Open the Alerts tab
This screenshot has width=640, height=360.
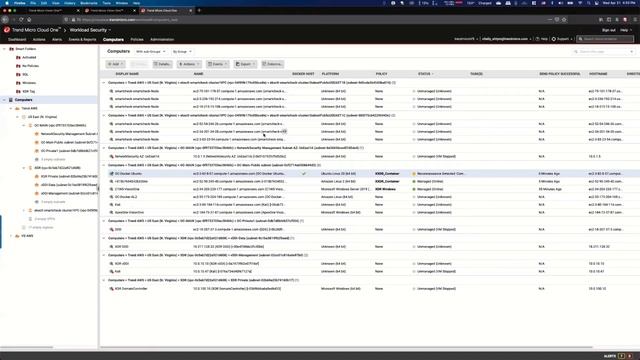[x=57, y=40]
